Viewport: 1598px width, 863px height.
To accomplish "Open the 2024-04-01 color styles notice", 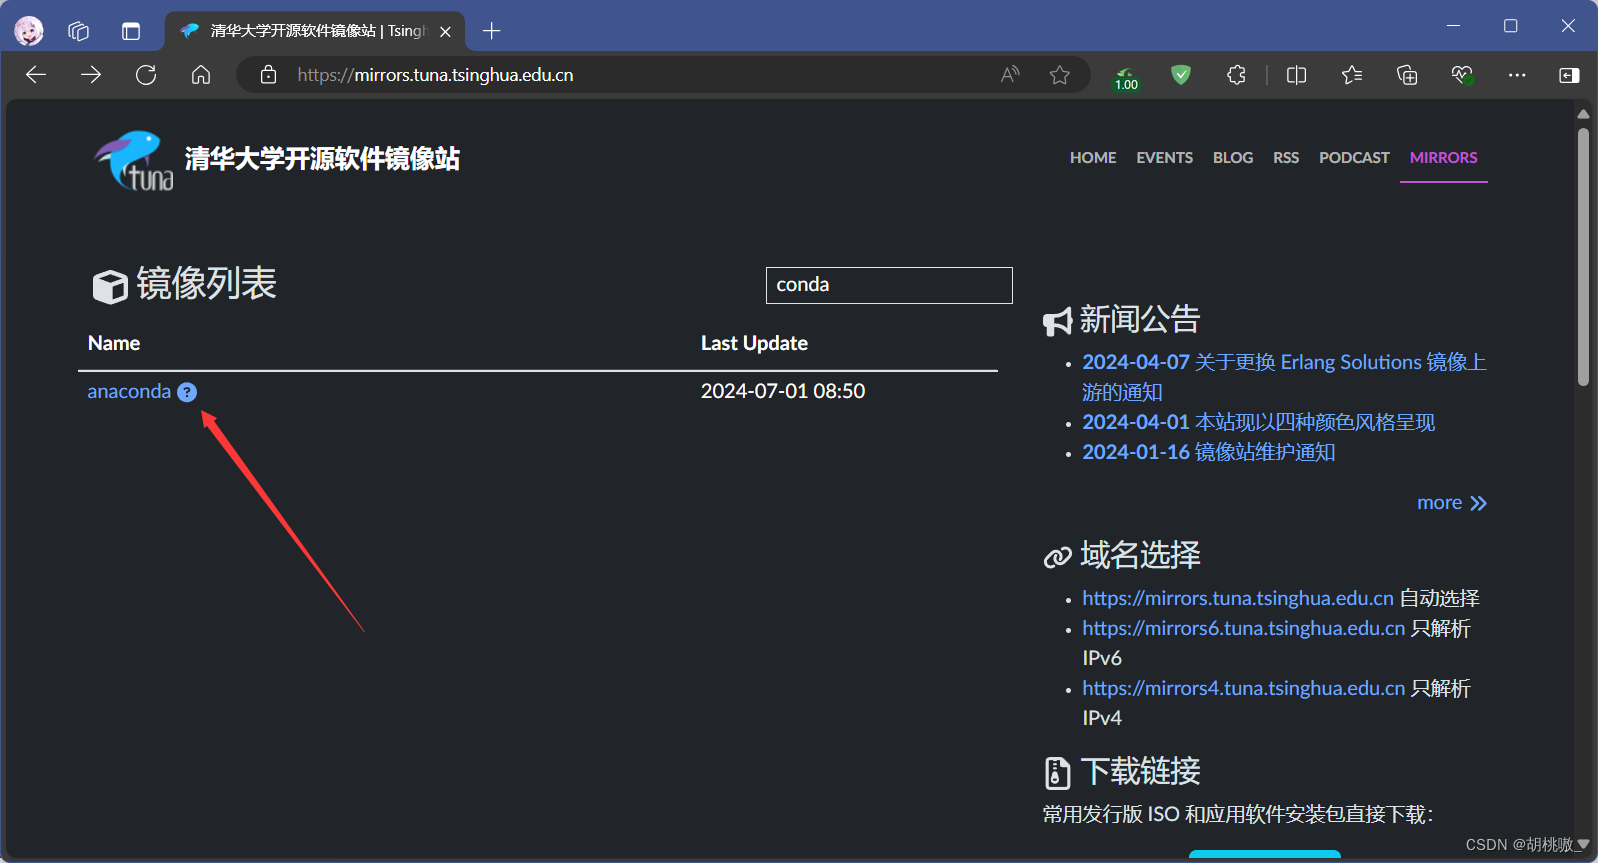I will click(1258, 422).
